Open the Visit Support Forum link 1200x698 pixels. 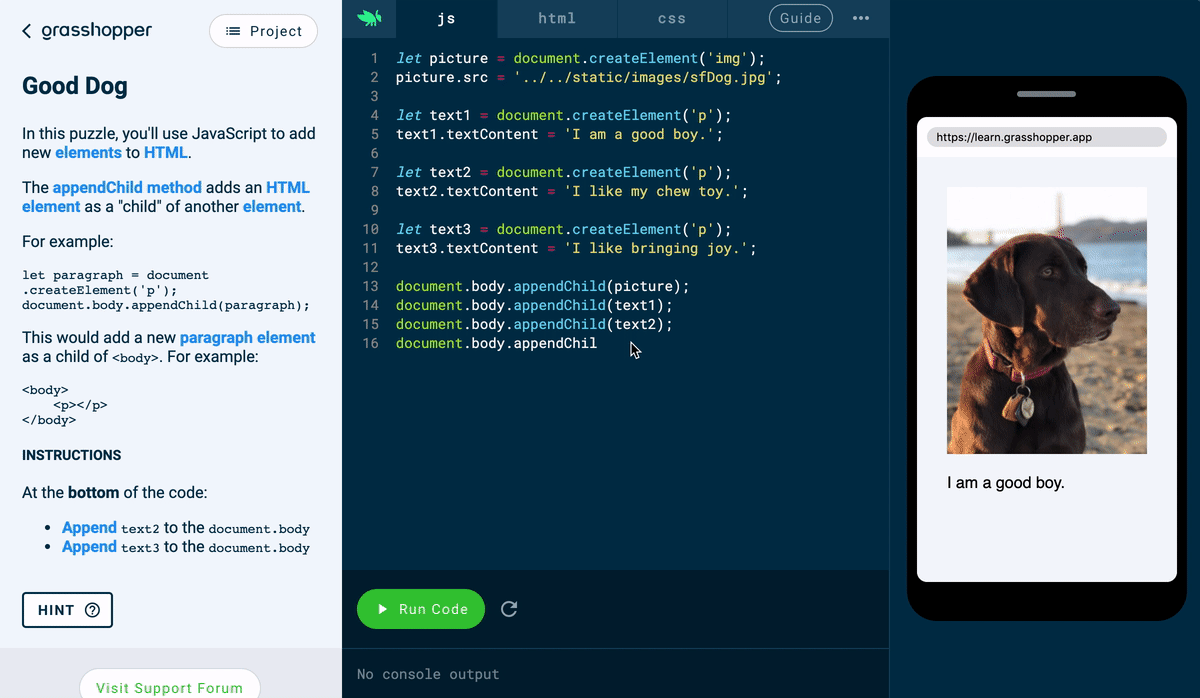pos(169,687)
